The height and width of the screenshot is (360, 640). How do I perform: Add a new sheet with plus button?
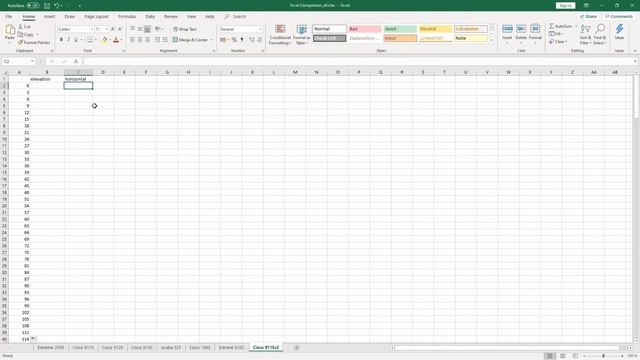pyautogui.click(x=296, y=348)
